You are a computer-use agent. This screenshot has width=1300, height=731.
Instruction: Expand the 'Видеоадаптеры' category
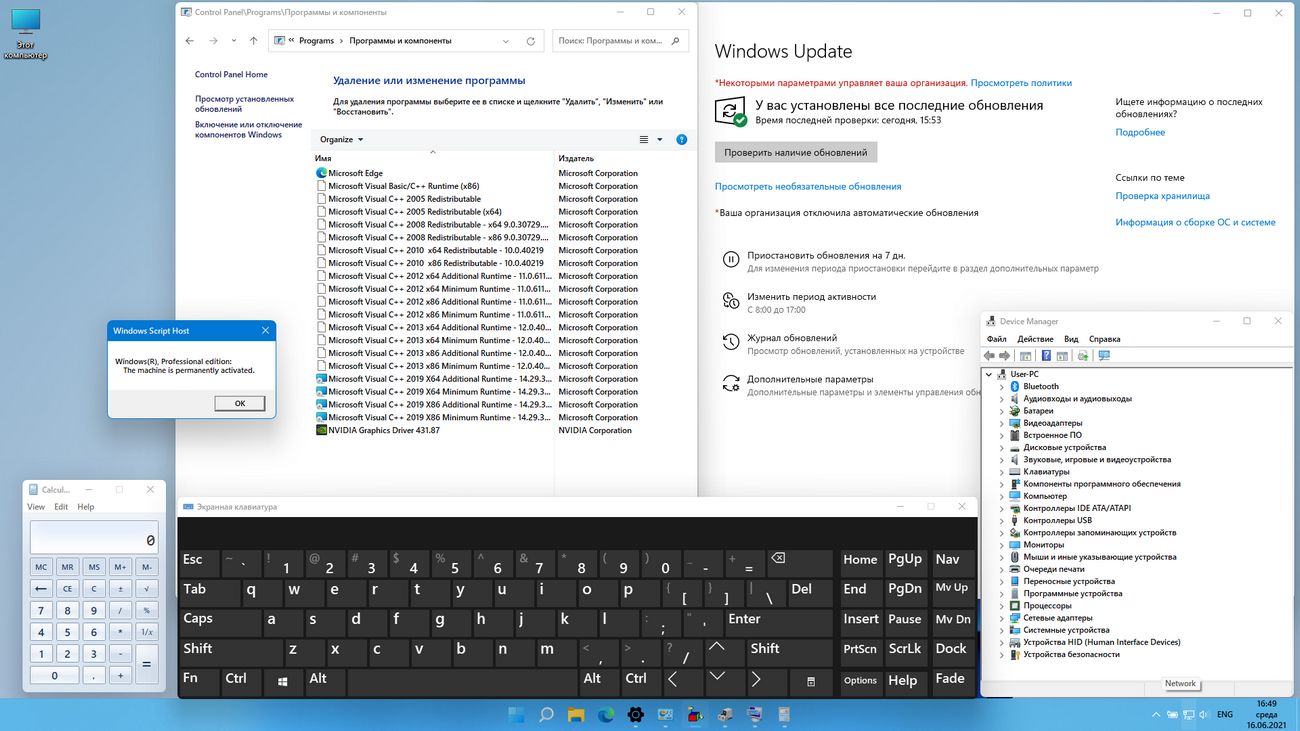(1002, 423)
